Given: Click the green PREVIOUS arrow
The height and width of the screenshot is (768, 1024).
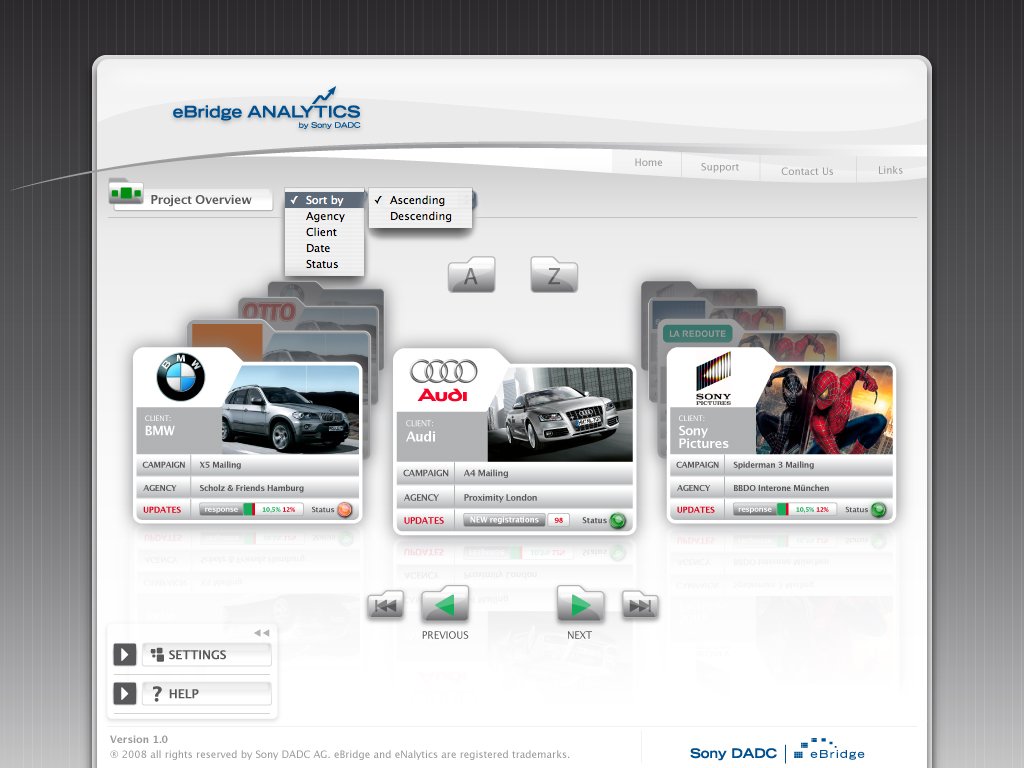Looking at the screenshot, I should coord(445,604).
